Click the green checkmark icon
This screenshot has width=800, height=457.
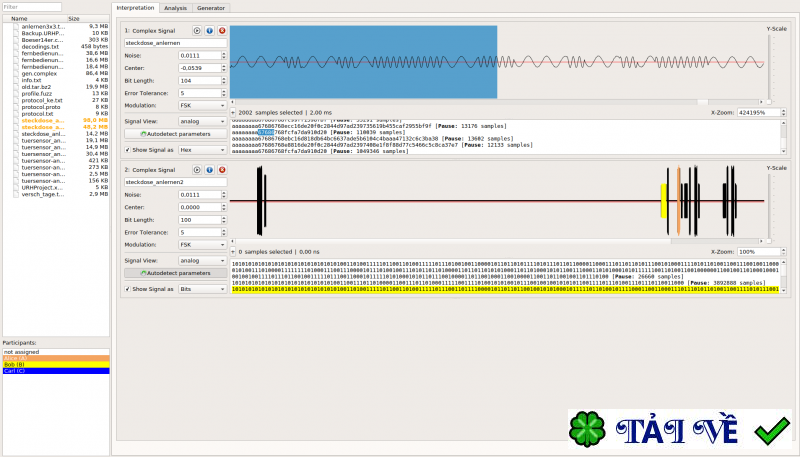coord(771,432)
